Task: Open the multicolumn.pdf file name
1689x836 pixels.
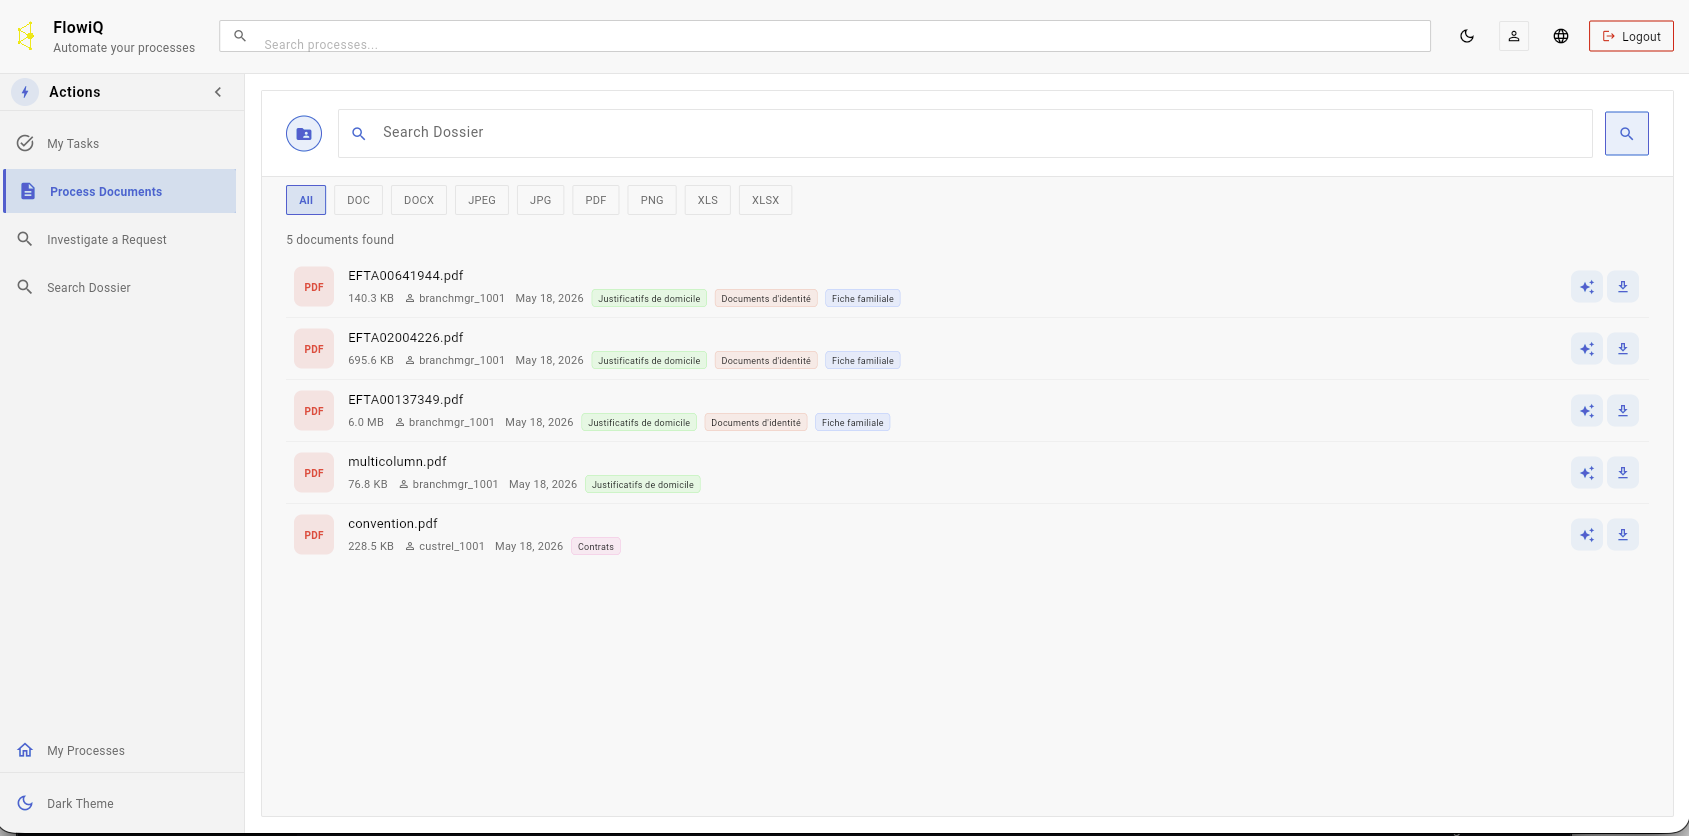Action: [x=397, y=462]
